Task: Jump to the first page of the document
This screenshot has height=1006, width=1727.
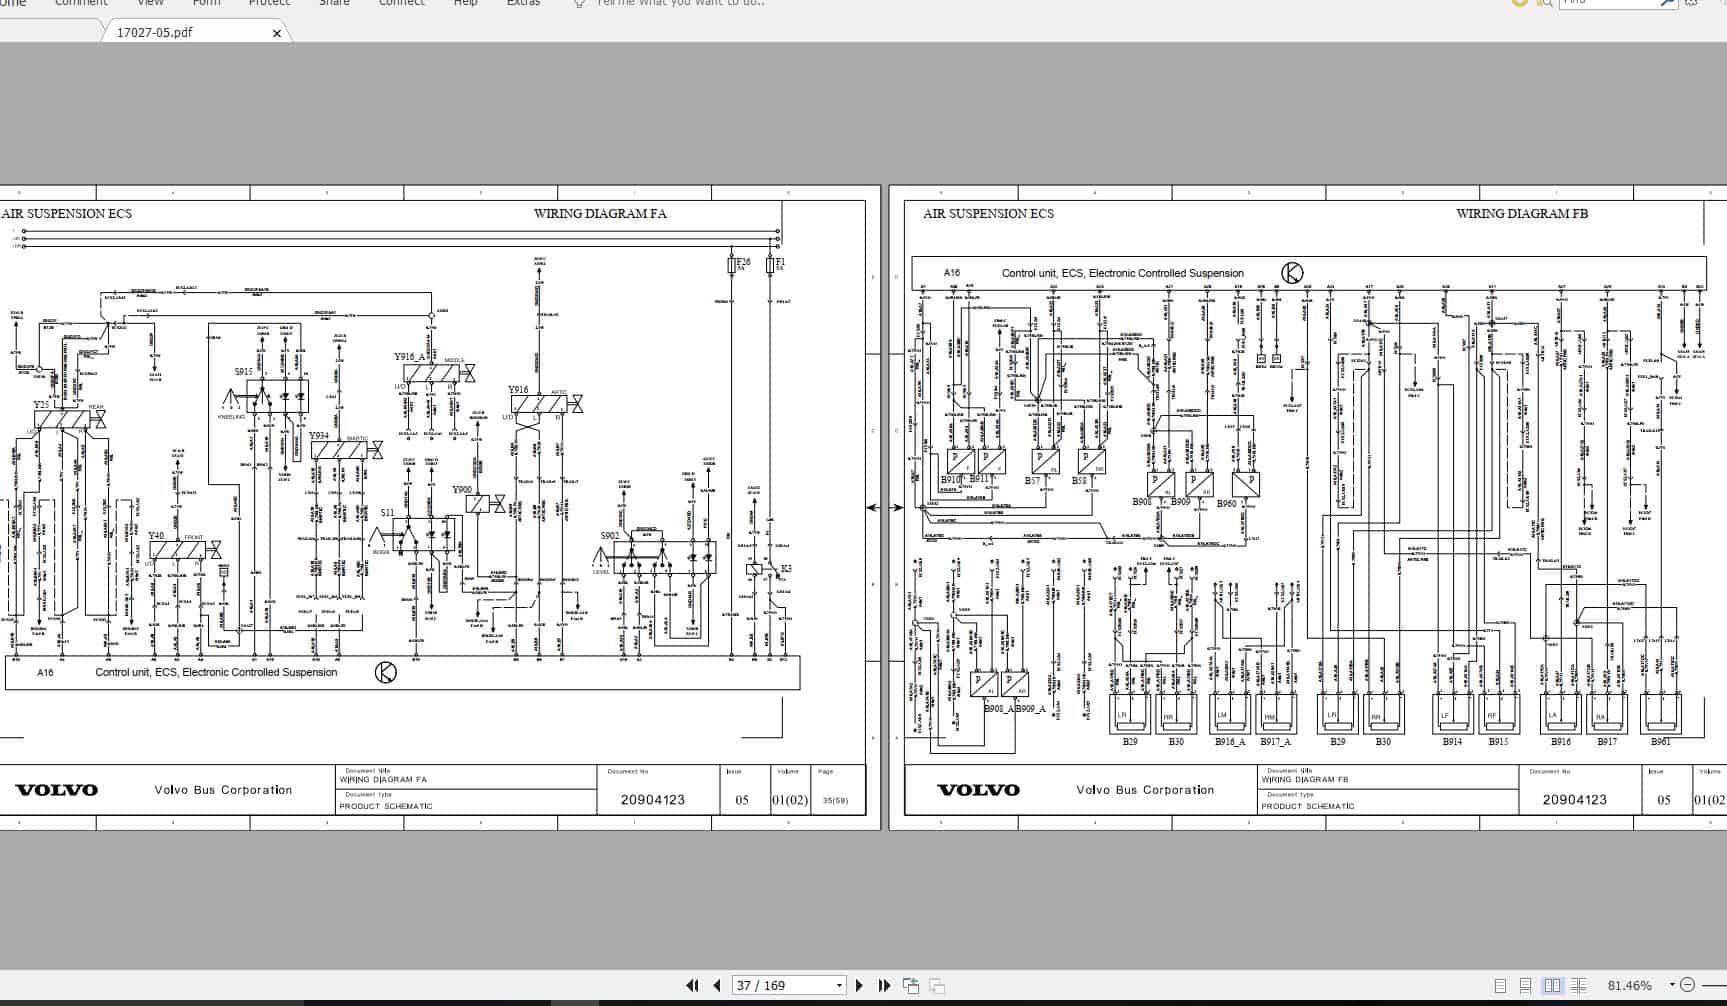Action: (693, 985)
